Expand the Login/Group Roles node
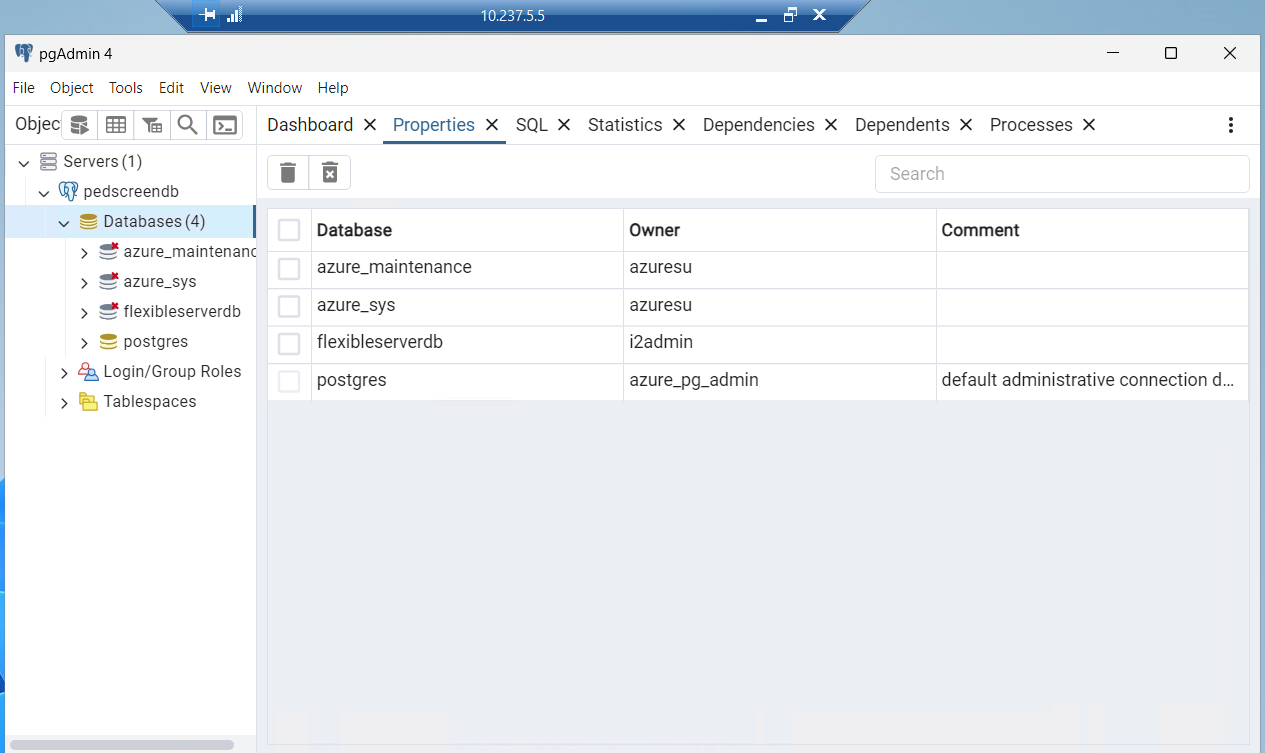Screen dimensions: 1265x753 click(x=64, y=372)
